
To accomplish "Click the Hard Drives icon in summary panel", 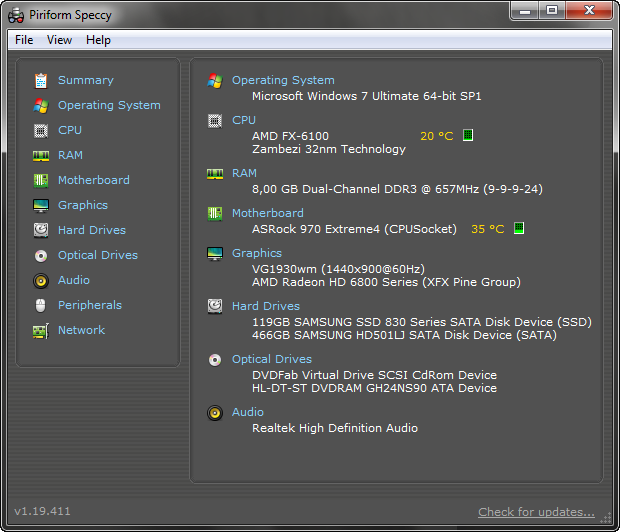I will pyautogui.click(x=215, y=306).
